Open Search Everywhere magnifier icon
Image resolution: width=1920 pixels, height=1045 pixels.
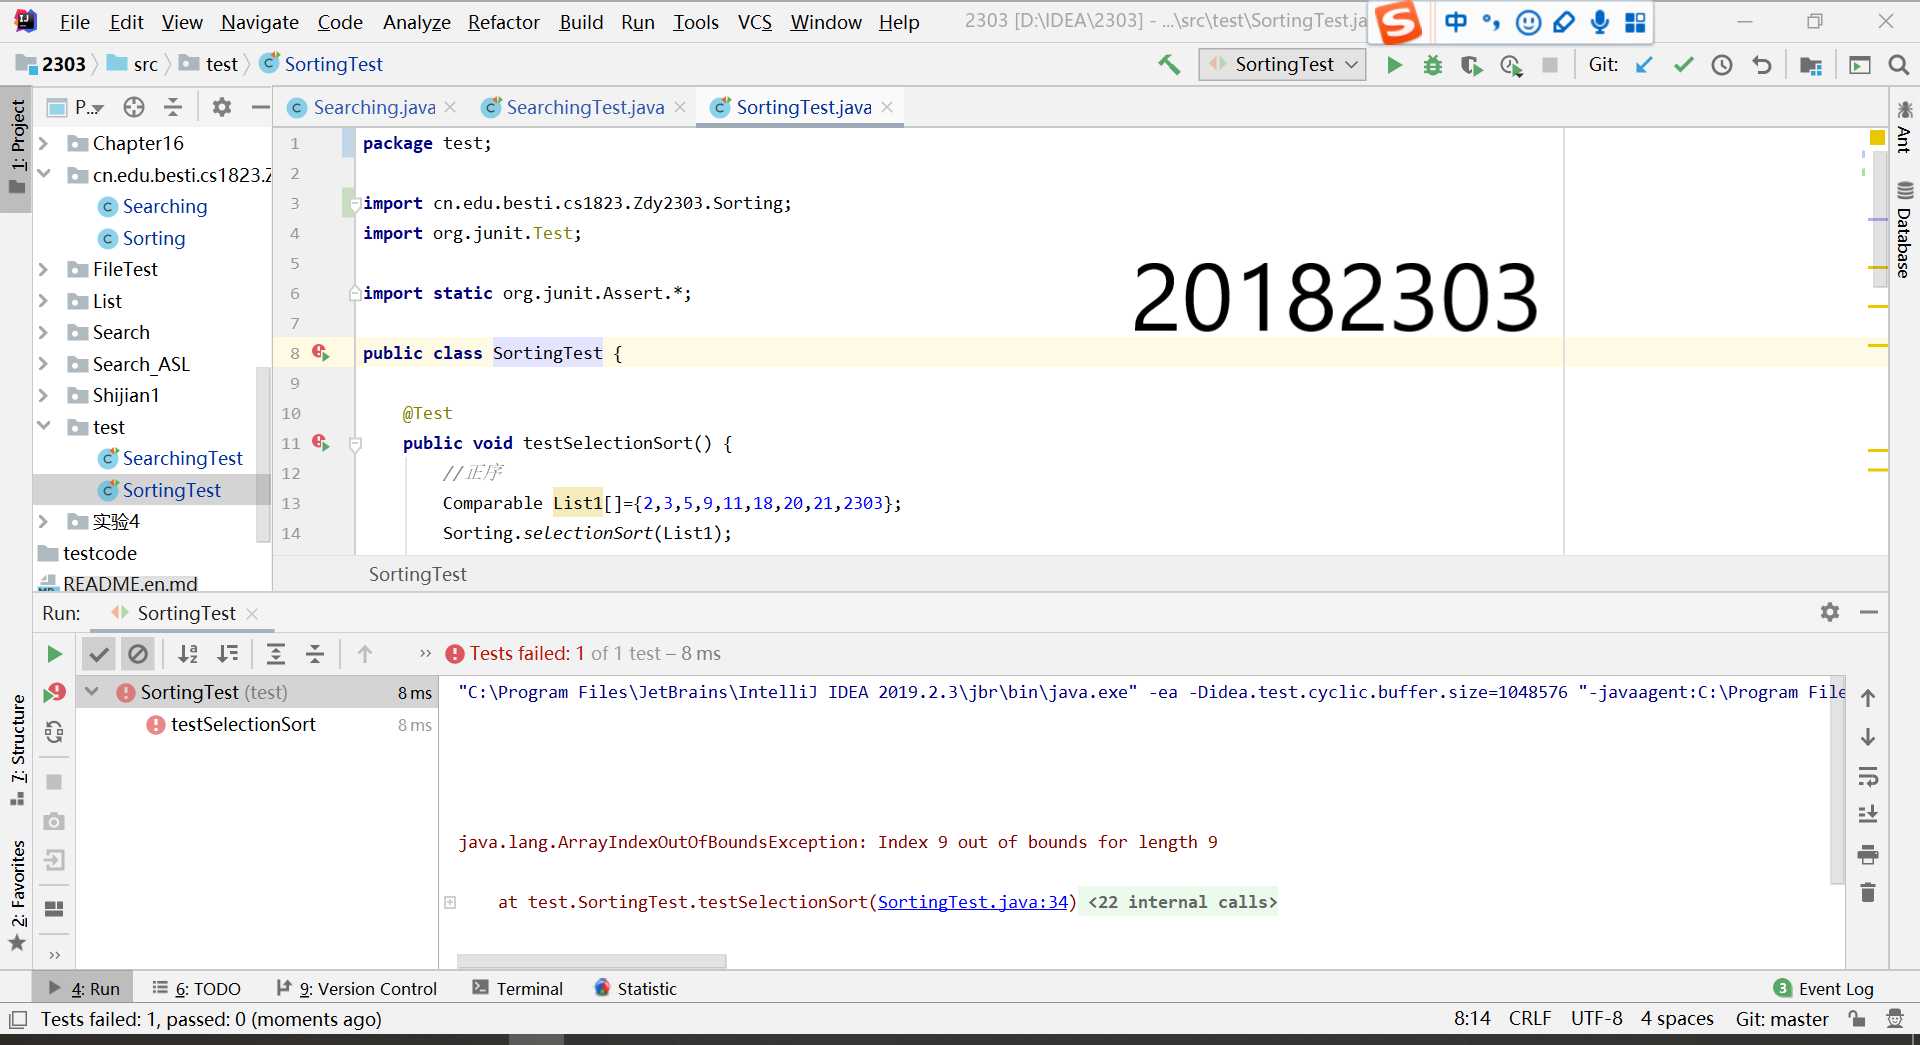[1898, 65]
